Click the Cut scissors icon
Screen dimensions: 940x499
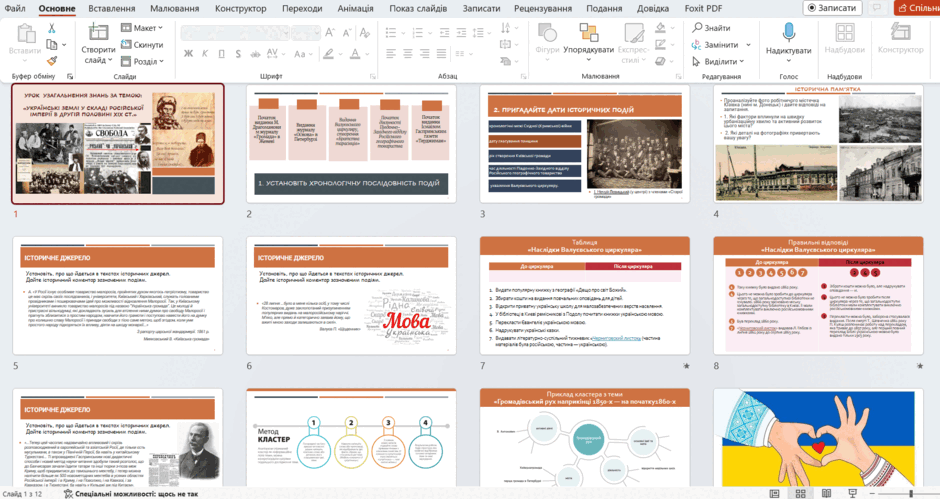tap(52, 28)
